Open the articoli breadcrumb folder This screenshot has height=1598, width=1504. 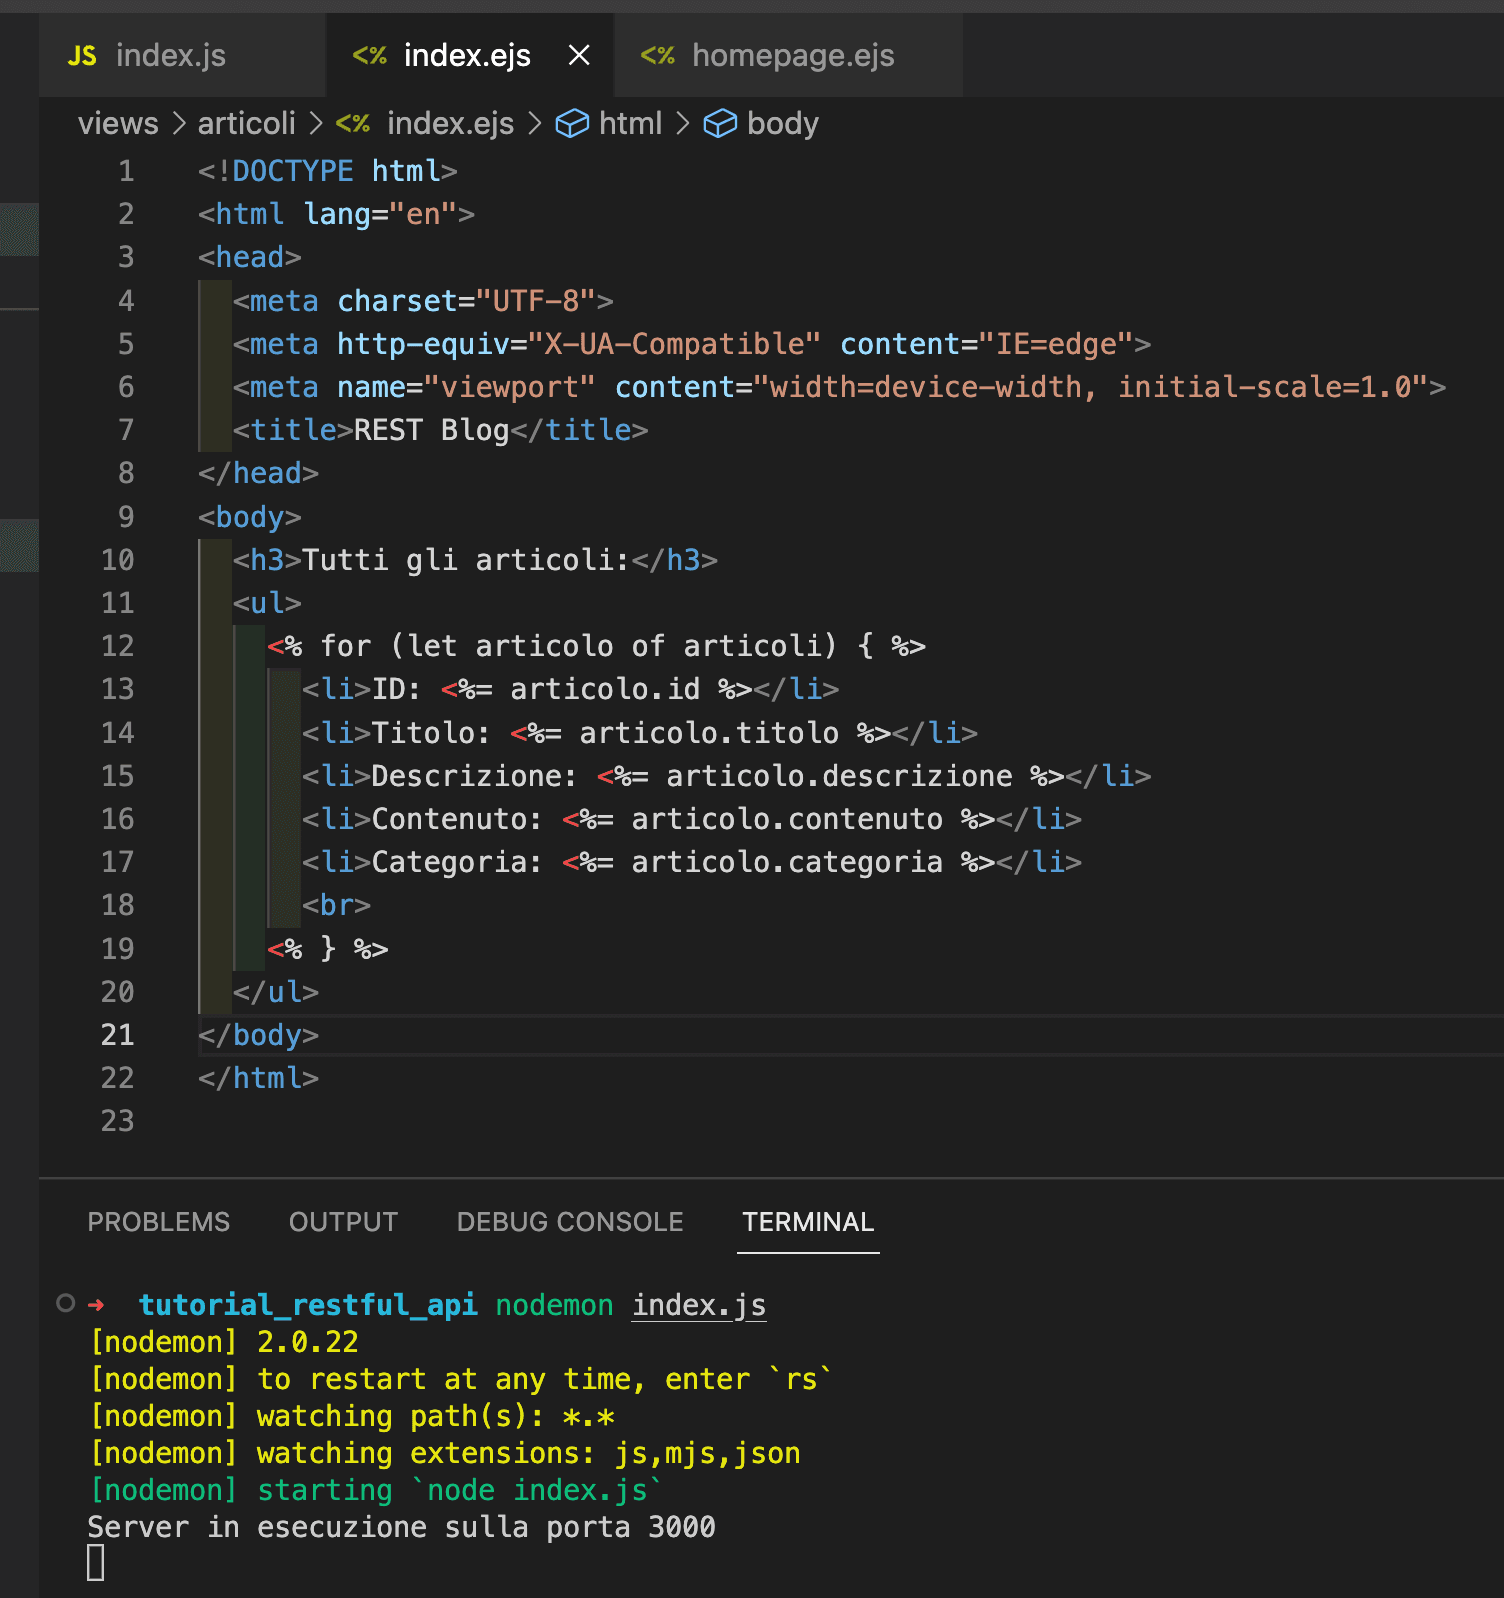click(246, 123)
